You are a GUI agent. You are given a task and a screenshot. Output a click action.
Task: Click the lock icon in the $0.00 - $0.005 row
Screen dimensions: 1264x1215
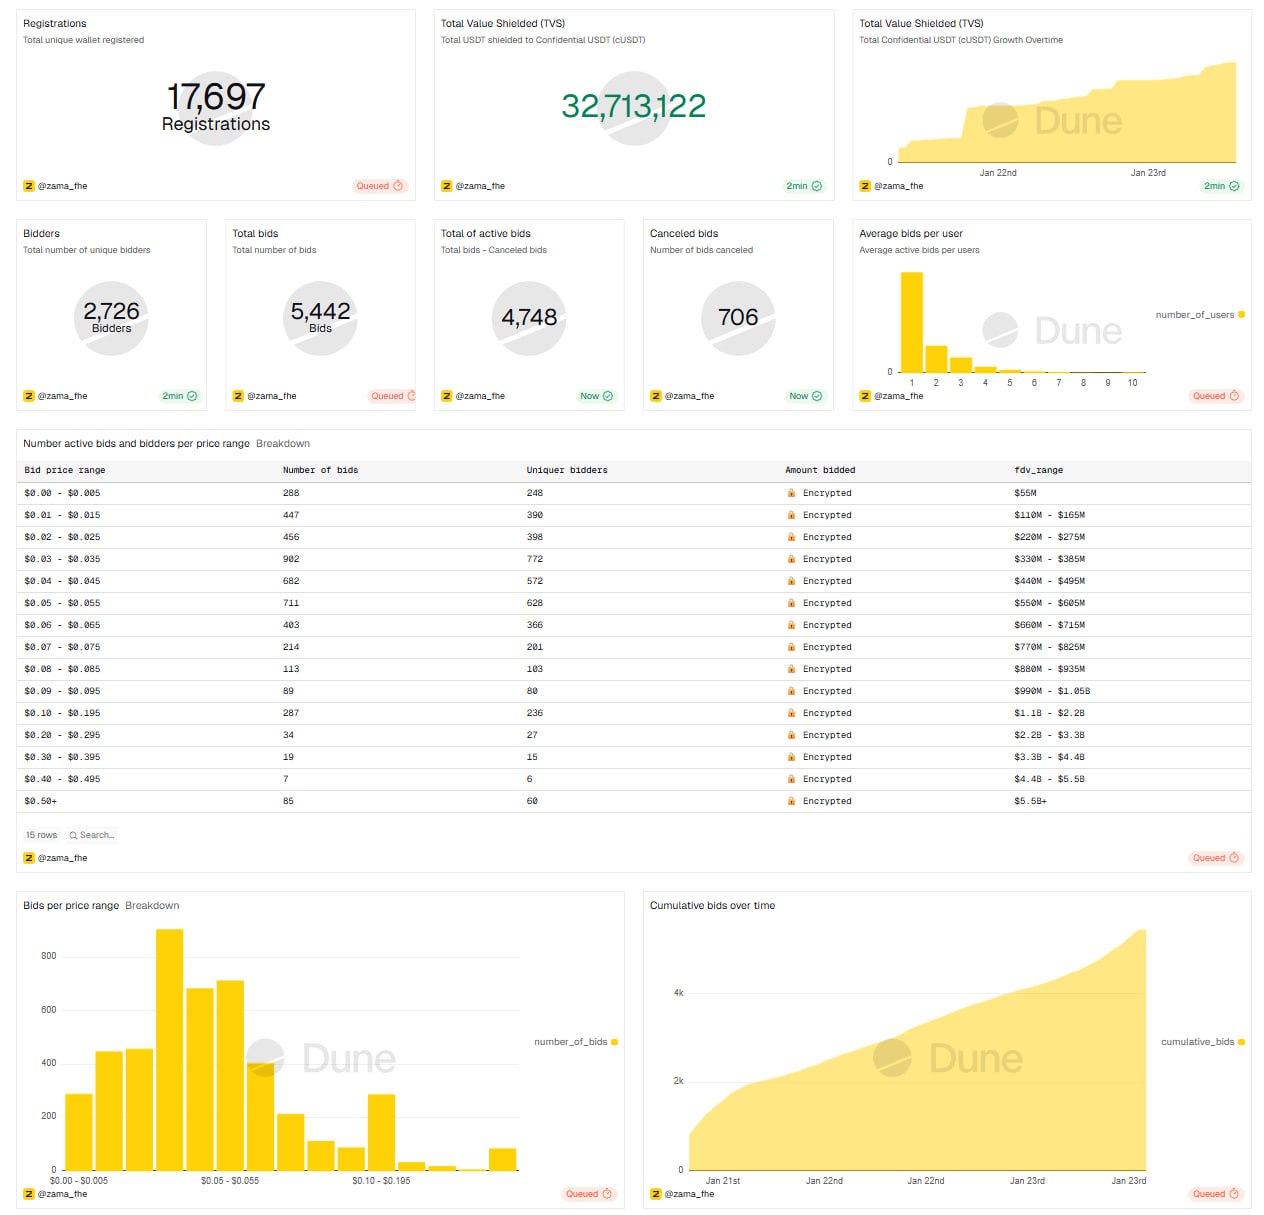[x=791, y=493]
